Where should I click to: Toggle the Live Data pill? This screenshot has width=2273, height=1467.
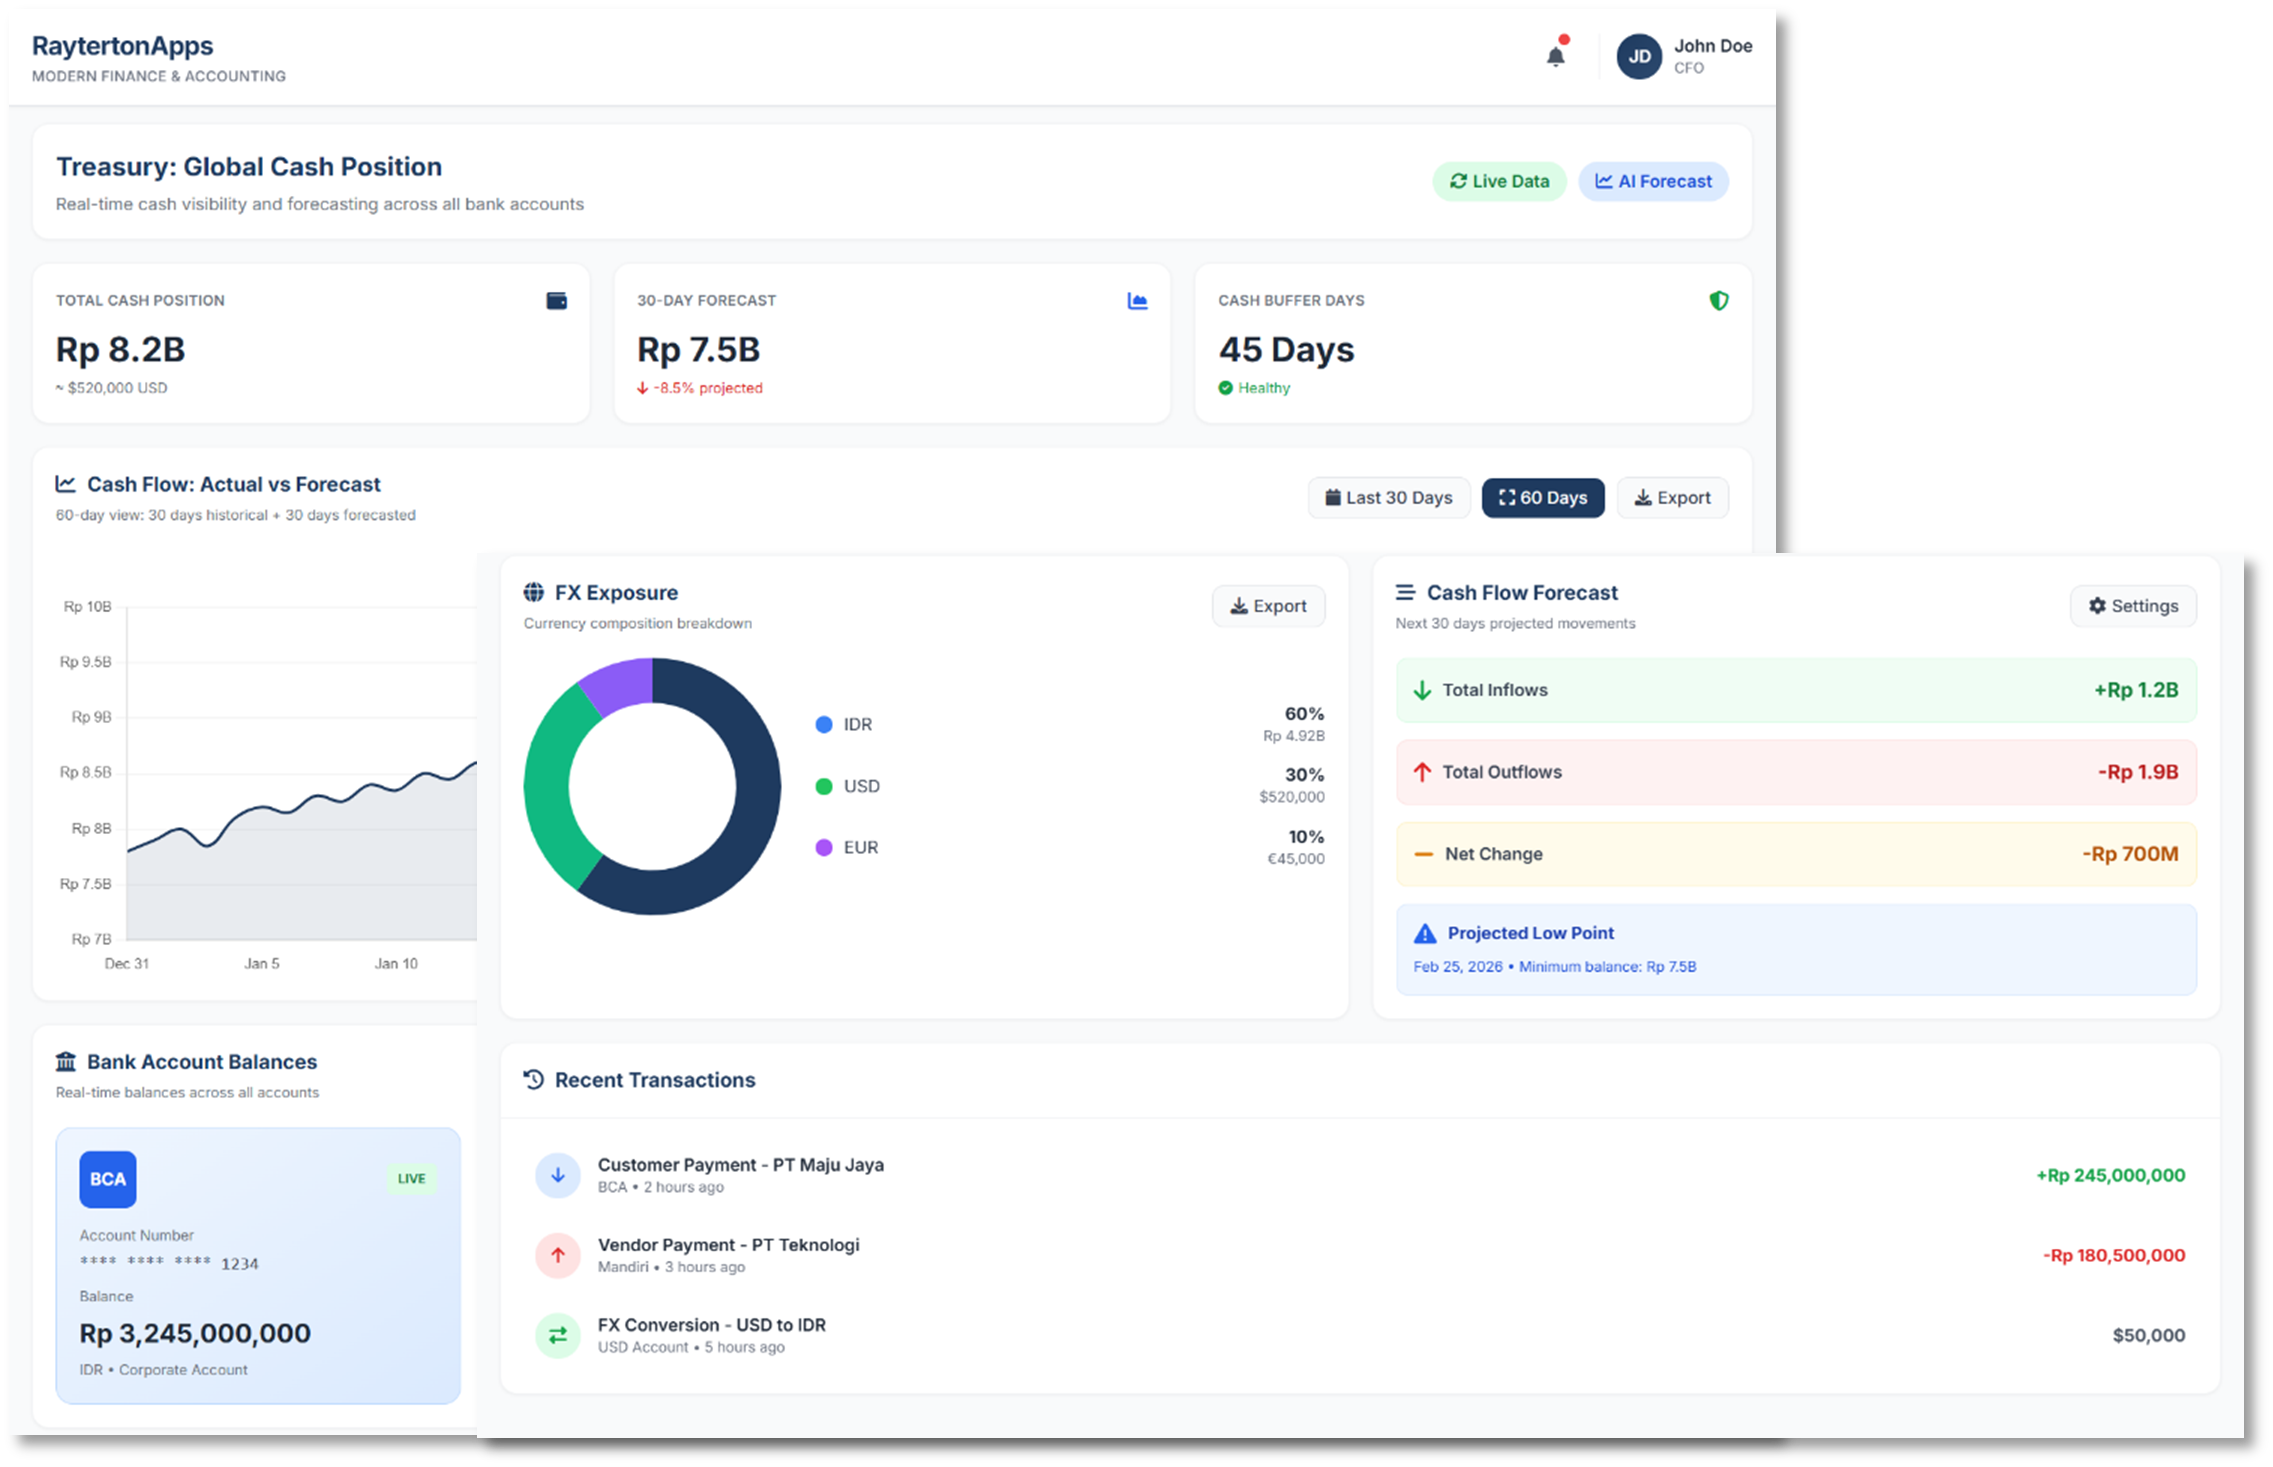[x=1499, y=182]
